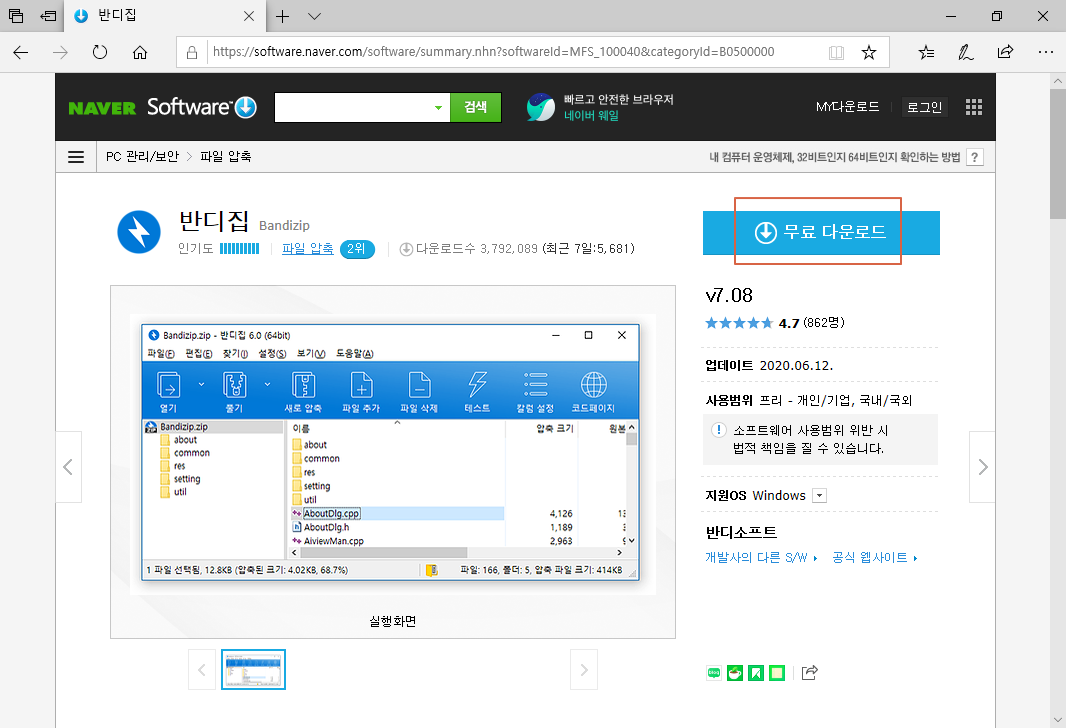Share via the fourth green square icon
The height and width of the screenshot is (728, 1066).
pos(777,673)
